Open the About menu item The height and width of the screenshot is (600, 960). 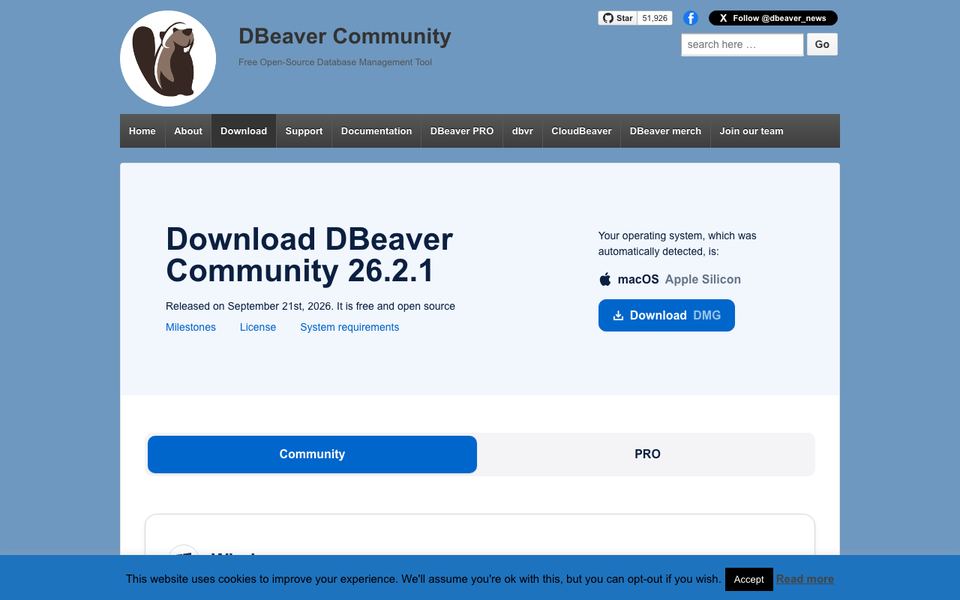pos(188,131)
